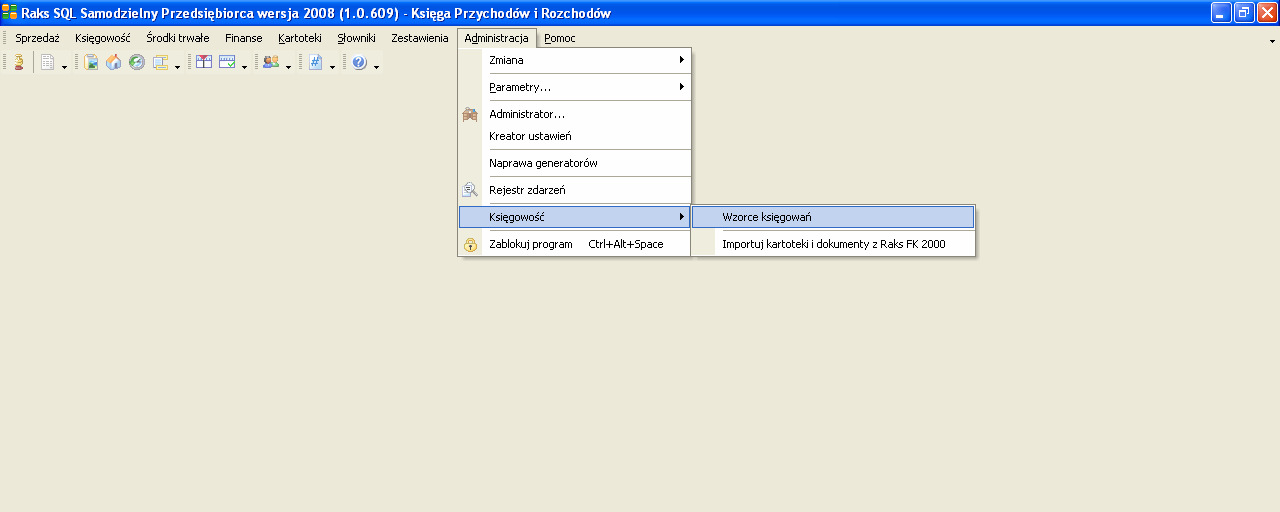Open dropdown arrow beside the help icon
Image resolution: width=1280 pixels, height=512 pixels.
(376, 66)
